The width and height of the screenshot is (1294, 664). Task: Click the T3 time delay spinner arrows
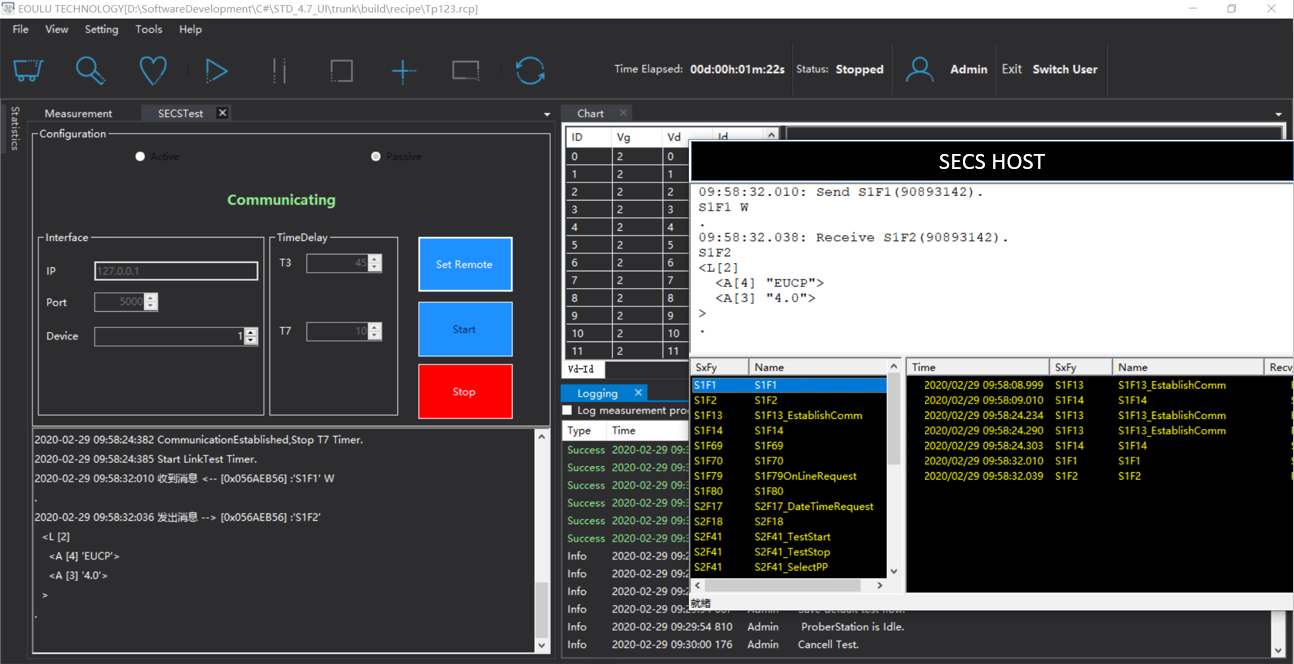pos(375,263)
